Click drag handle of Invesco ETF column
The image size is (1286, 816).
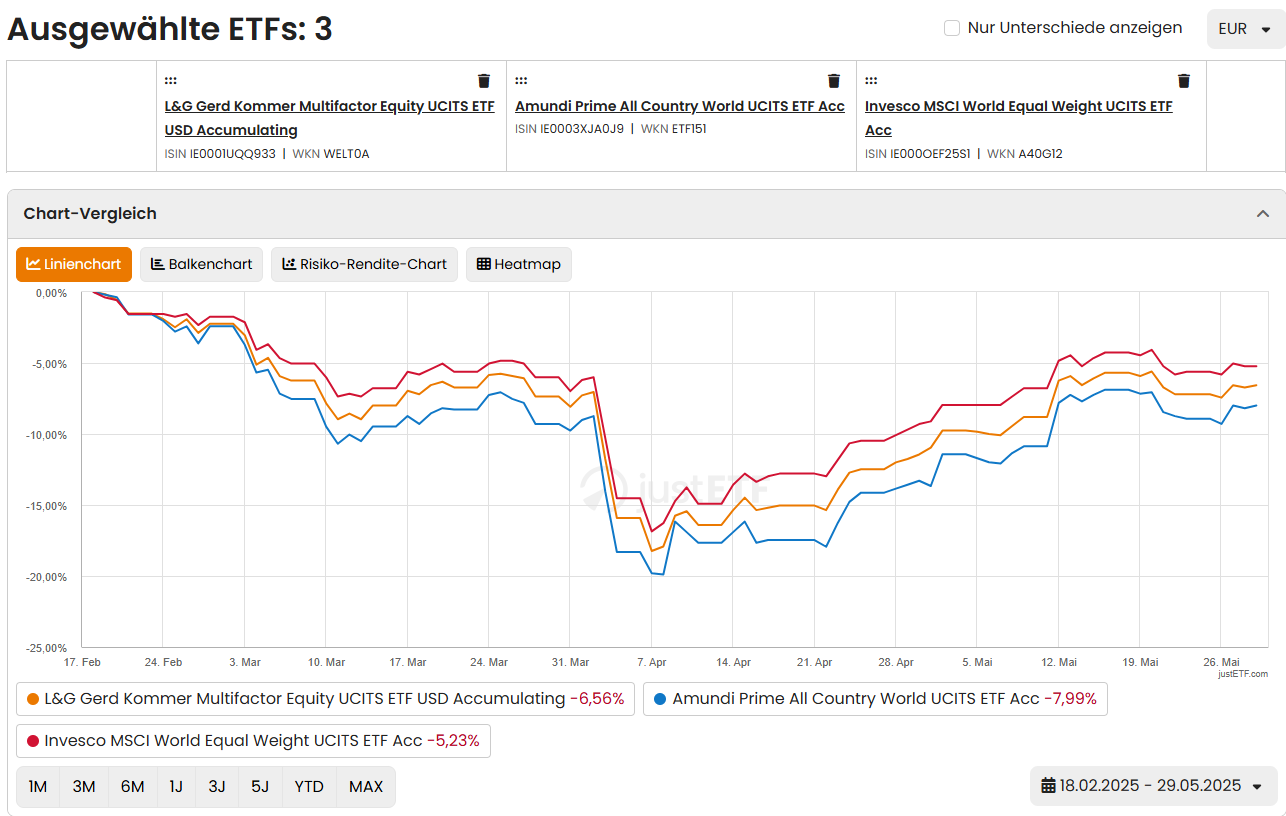click(x=871, y=81)
